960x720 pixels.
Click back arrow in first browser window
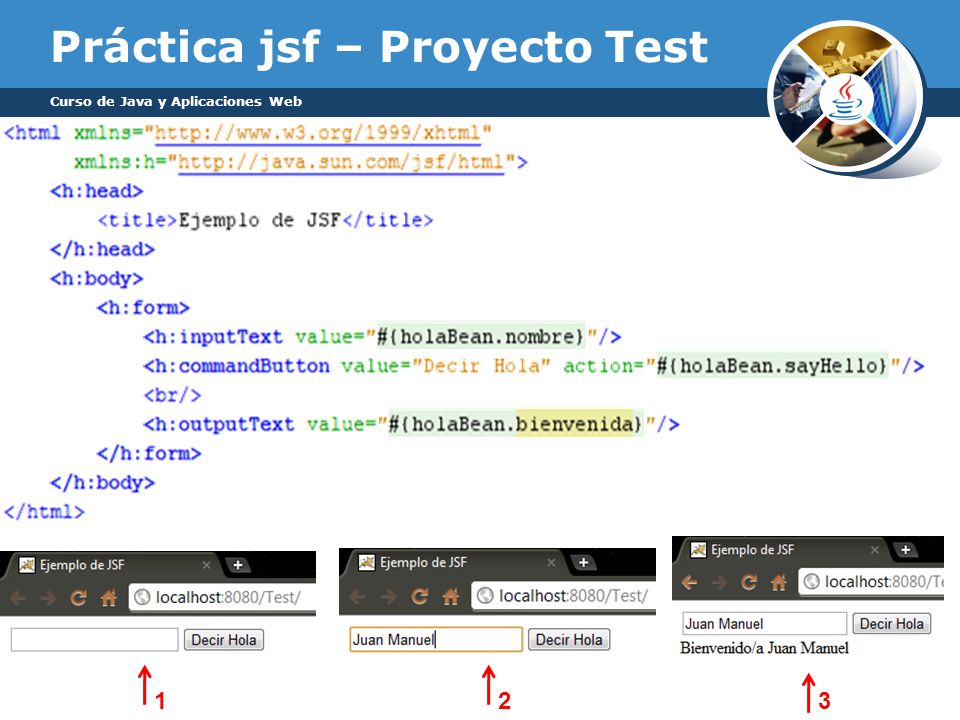(x=18, y=598)
